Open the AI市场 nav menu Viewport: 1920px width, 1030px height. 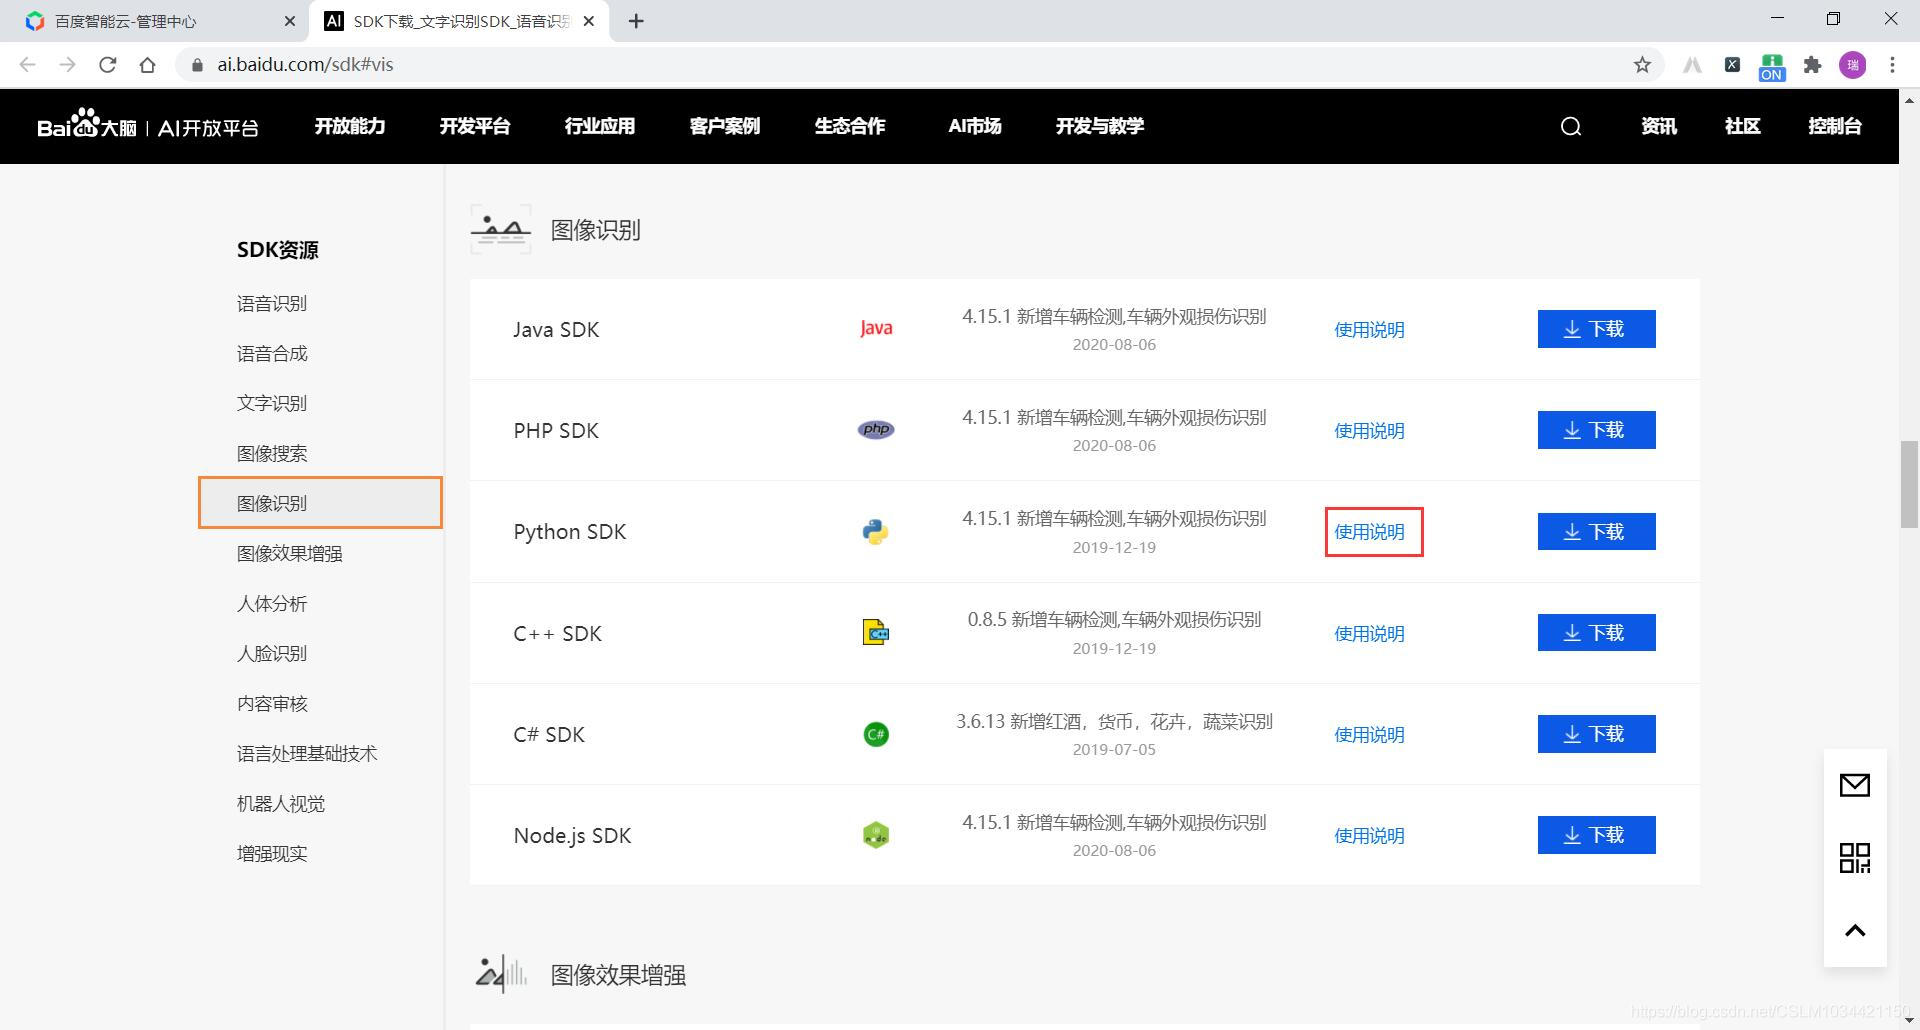click(975, 126)
